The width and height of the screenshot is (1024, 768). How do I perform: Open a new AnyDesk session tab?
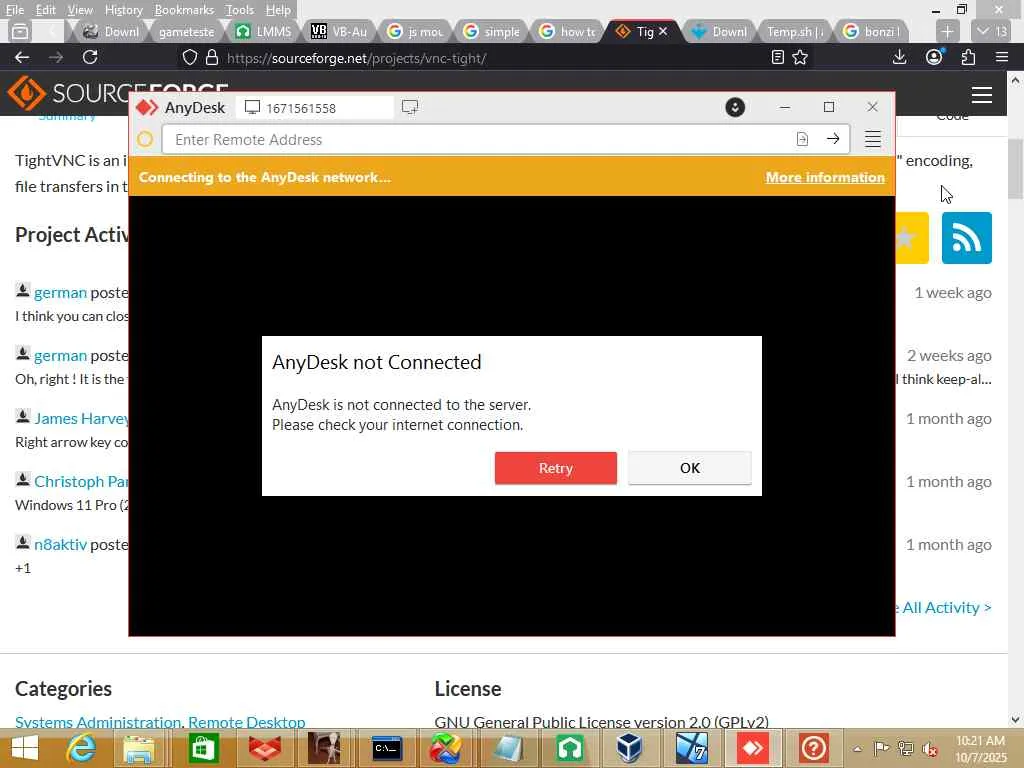point(409,107)
